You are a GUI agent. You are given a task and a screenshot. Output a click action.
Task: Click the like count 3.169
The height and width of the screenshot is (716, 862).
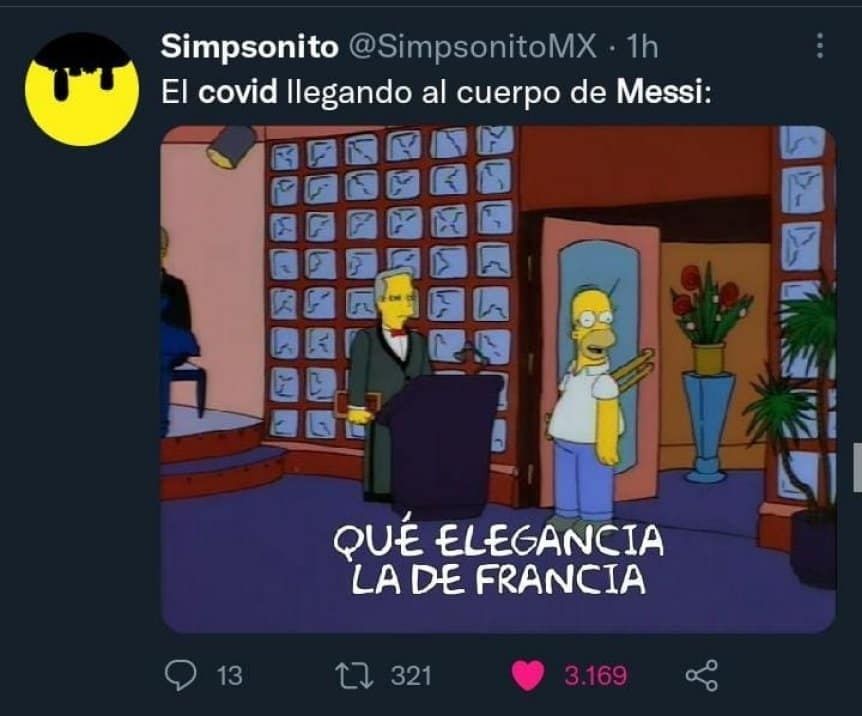(595, 676)
